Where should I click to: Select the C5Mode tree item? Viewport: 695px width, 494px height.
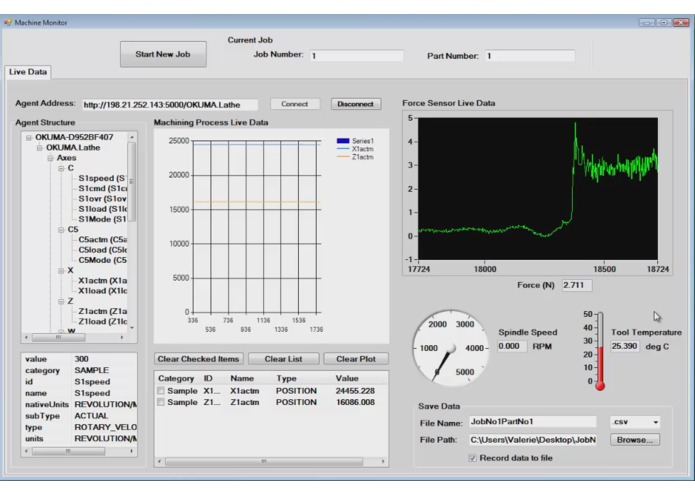pyautogui.click(x=102, y=260)
